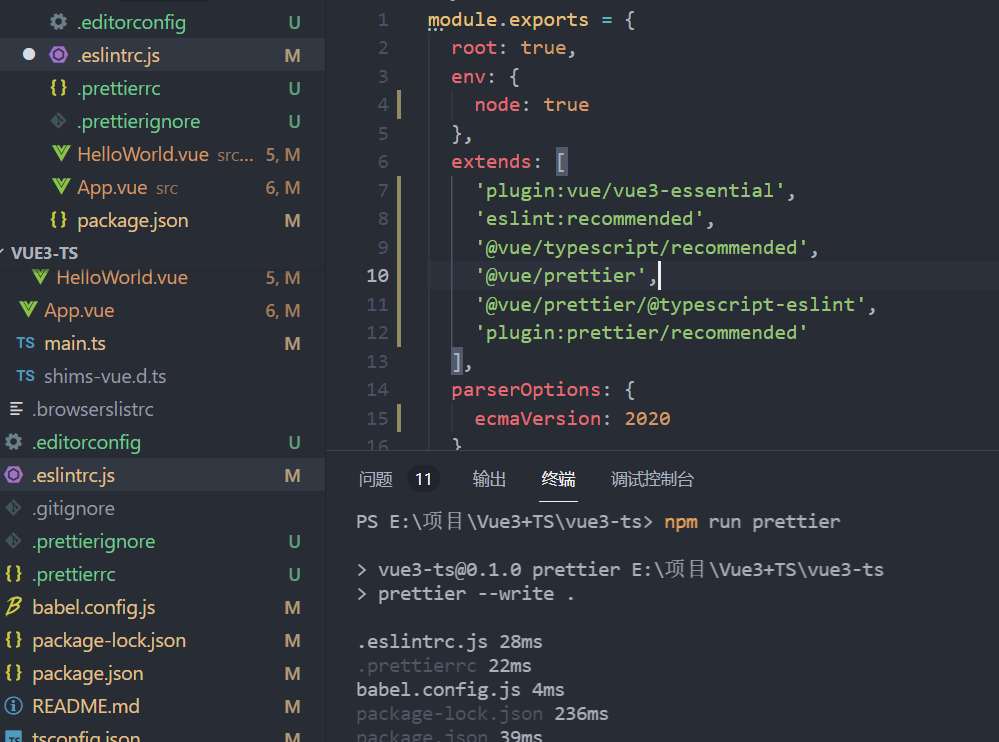Click Vue icon of App.vue src entry

pos(61,187)
